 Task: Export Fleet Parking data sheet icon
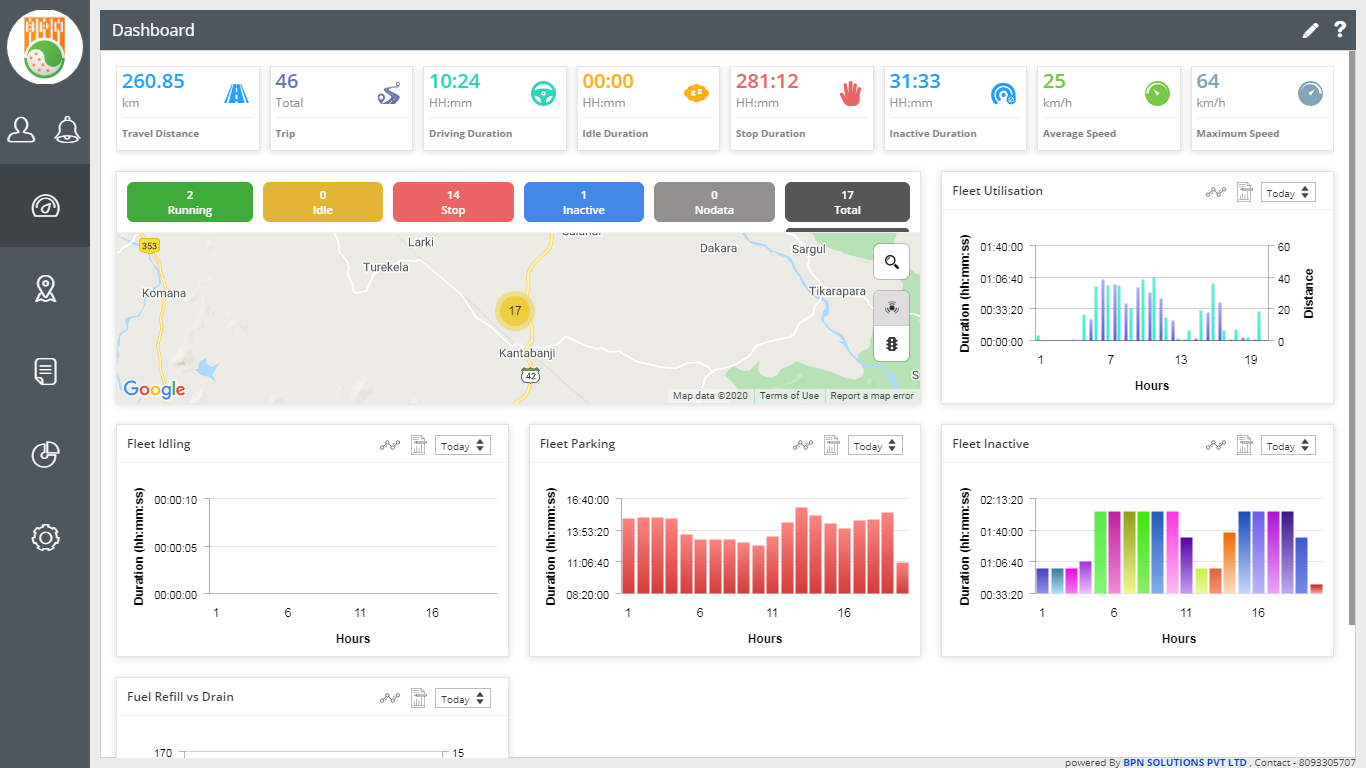[832, 445]
